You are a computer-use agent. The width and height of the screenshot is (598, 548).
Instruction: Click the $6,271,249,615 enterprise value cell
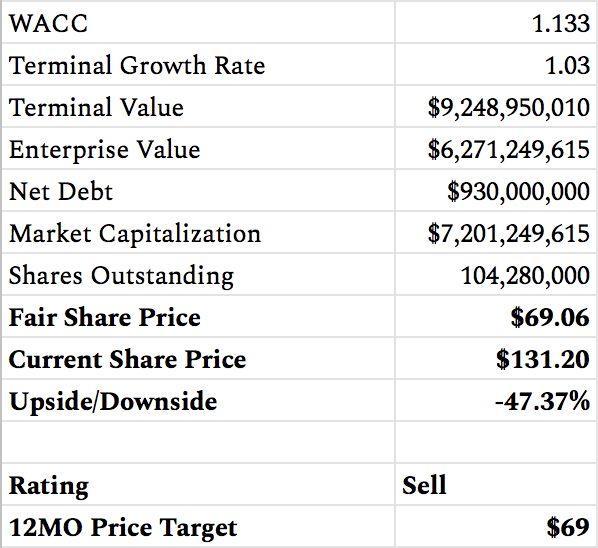495,148
